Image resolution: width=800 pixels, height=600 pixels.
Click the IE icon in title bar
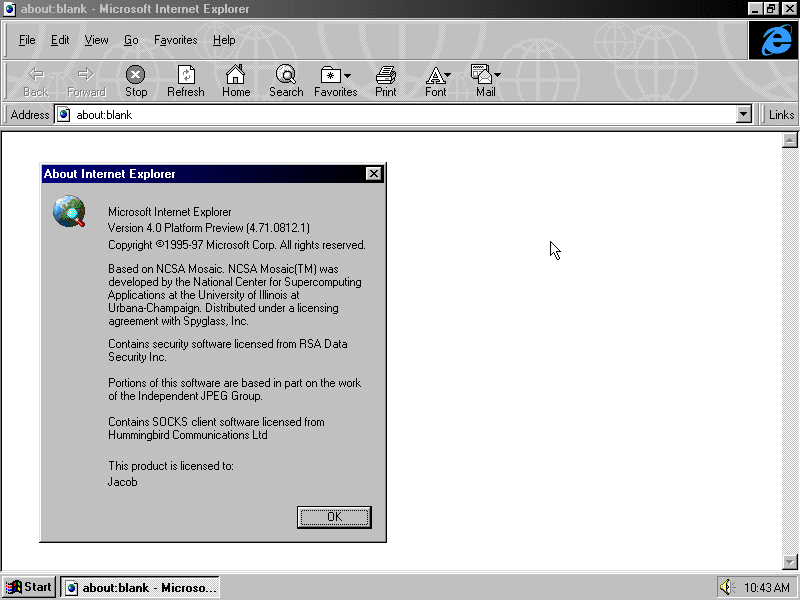click(x=9, y=9)
